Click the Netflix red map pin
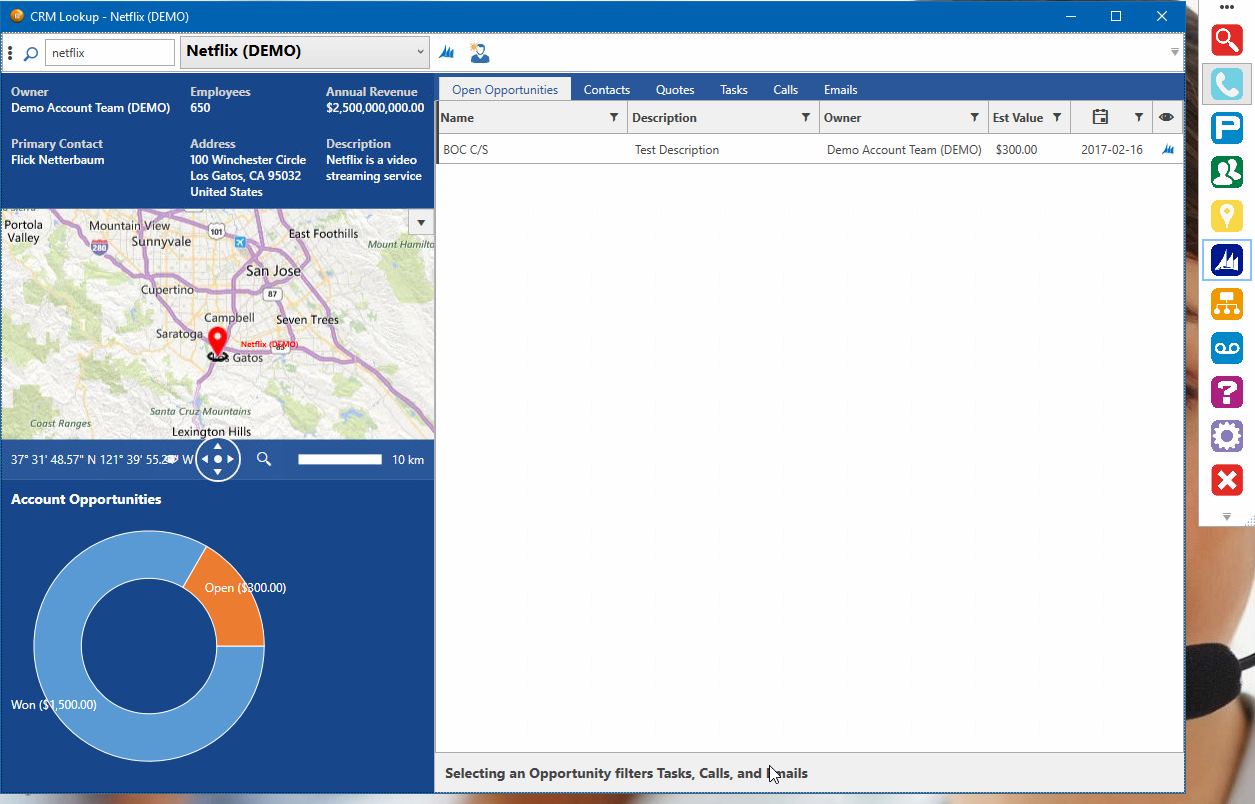This screenshot has height=804, width=1255. click(217, 339)
